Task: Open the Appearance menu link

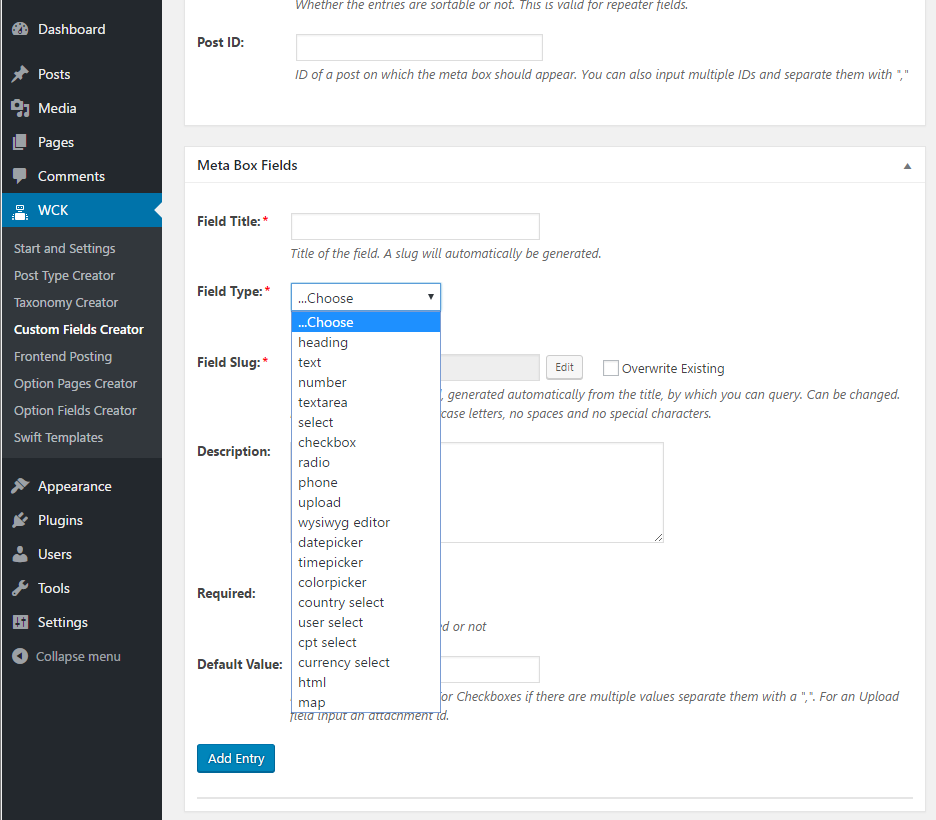Action: point(75,486)
